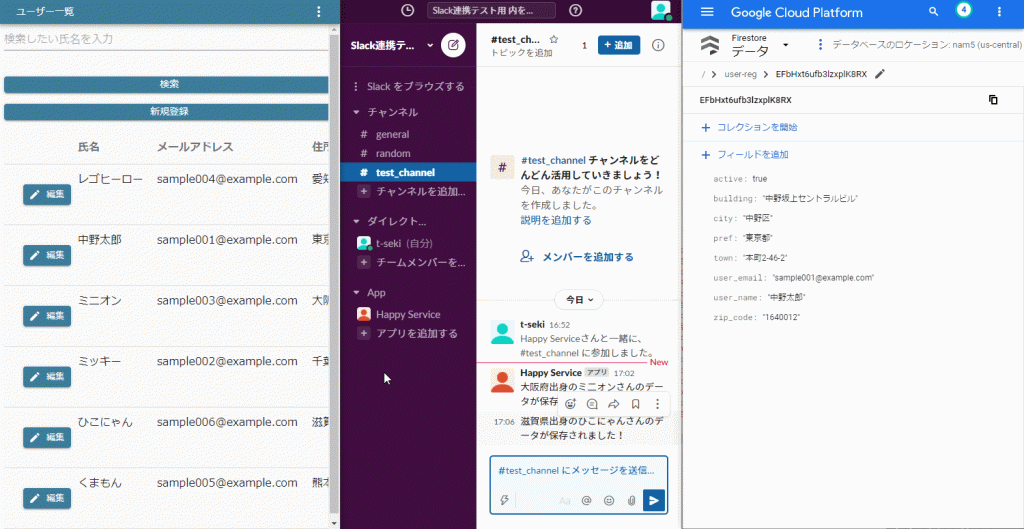Expand Slack workspace name dropdown
Screen dimensions: 1024x529
point(430,46)
